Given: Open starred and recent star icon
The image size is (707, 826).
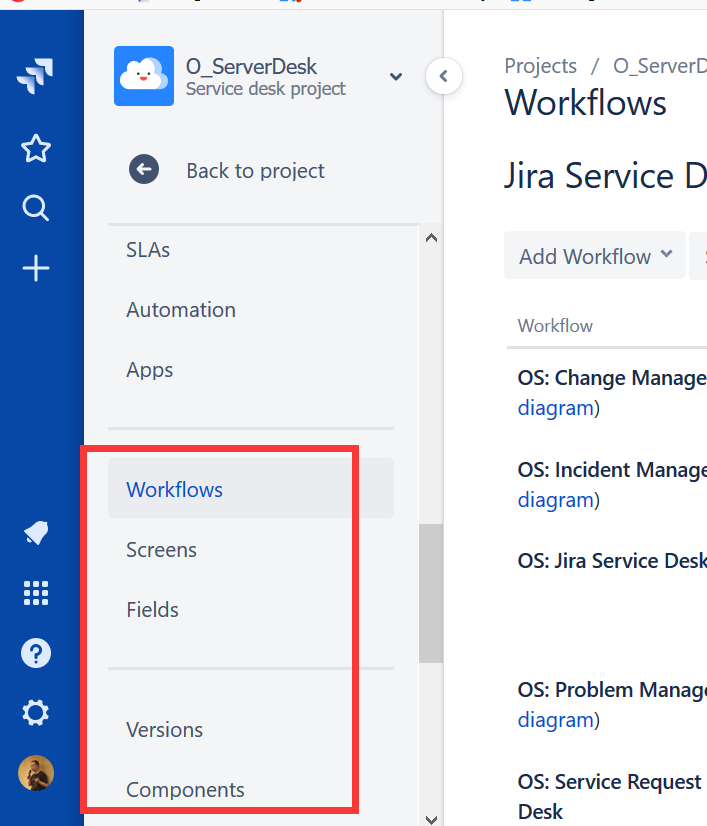Looking at the screenshot, I should click(x=36, y=148).
